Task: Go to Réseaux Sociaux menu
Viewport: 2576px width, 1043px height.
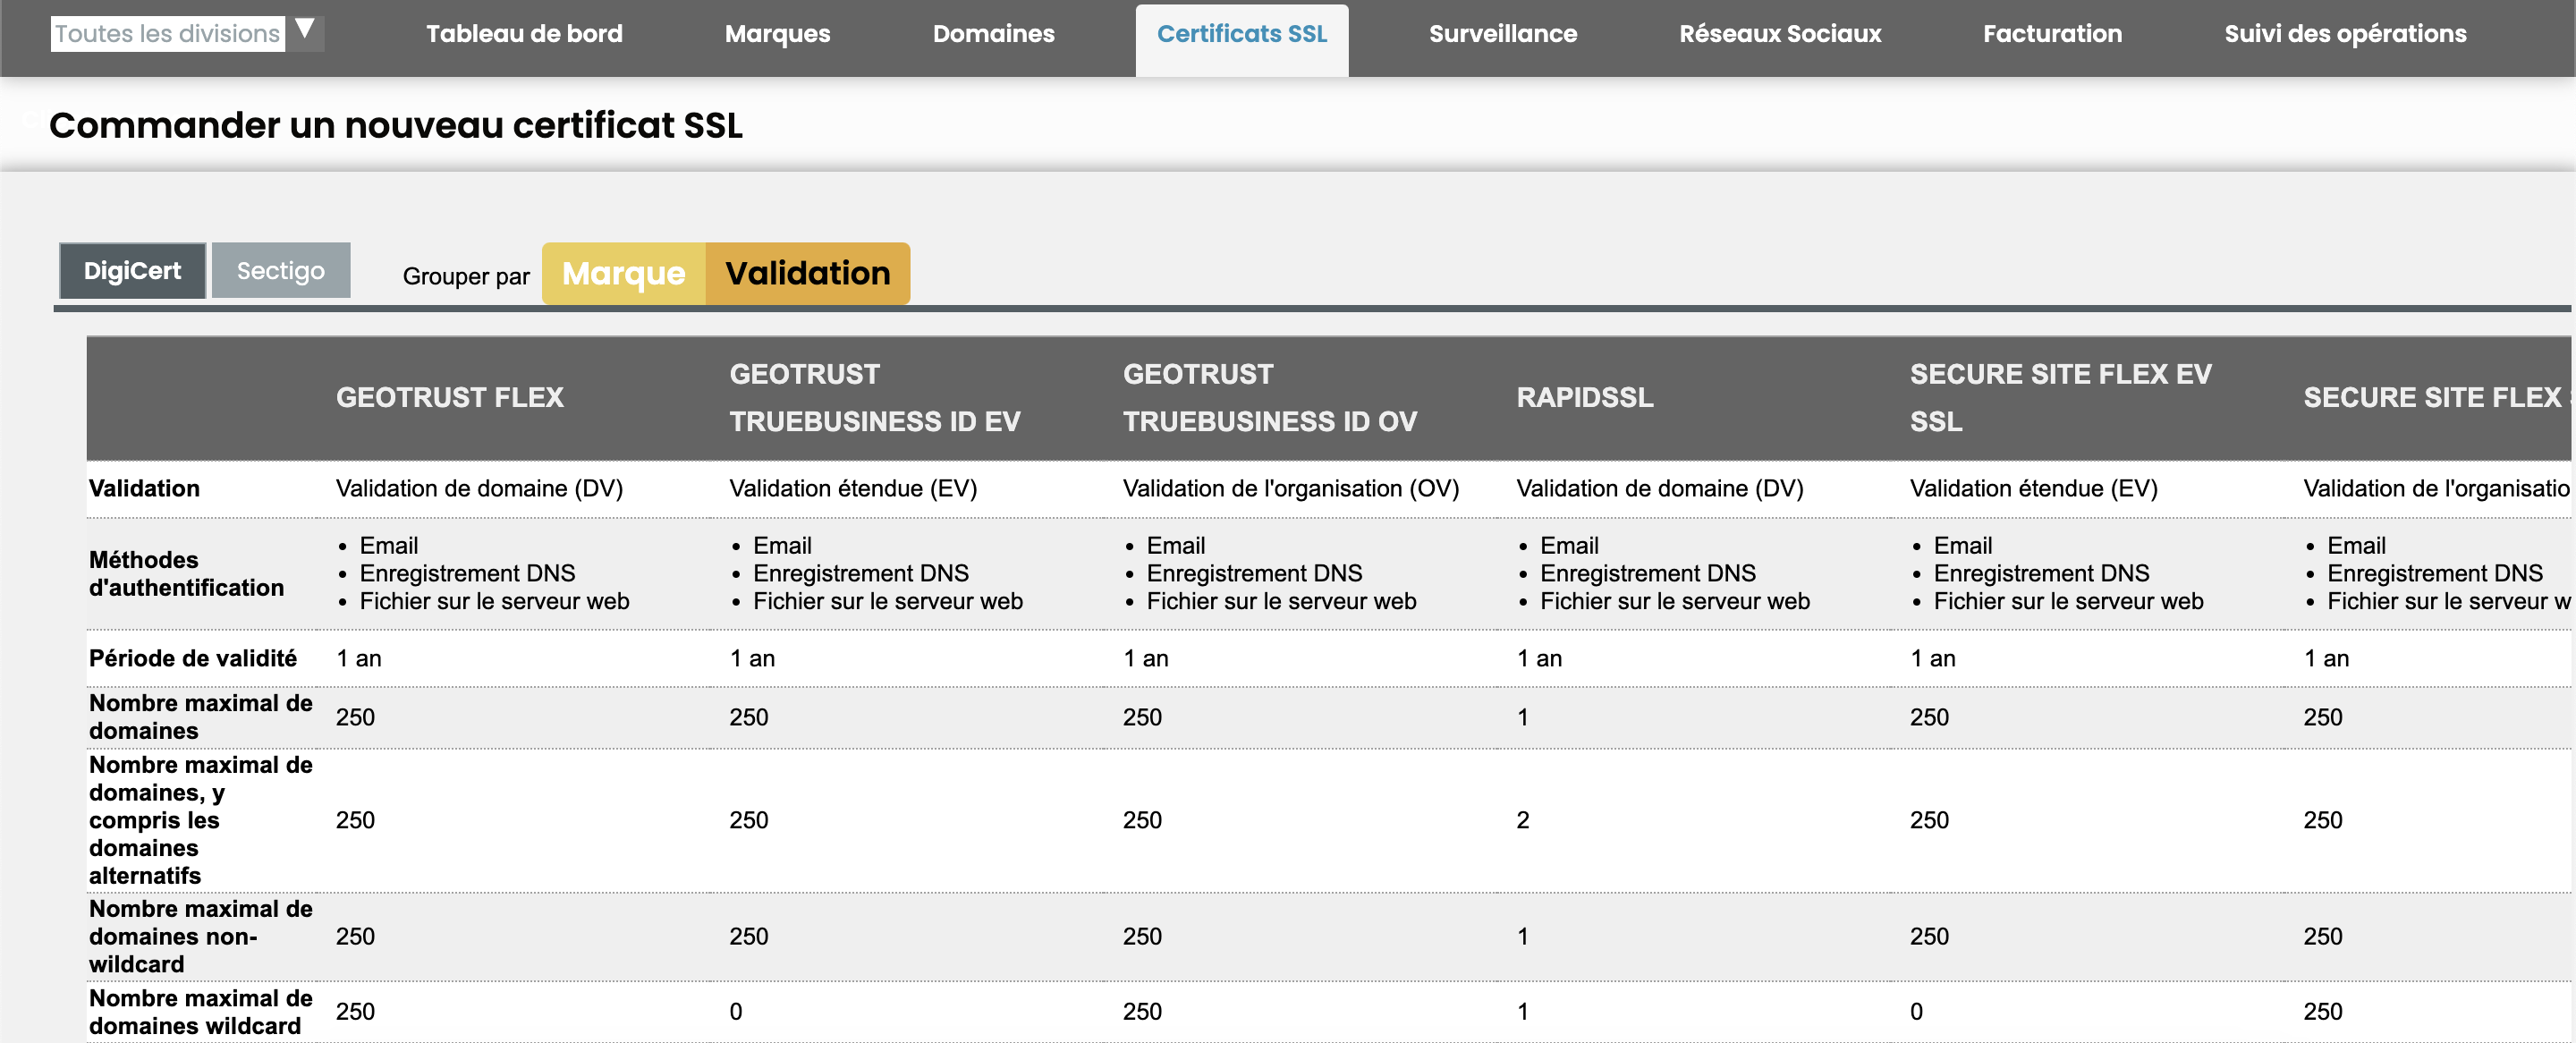Action: (x=1779, y=34)
